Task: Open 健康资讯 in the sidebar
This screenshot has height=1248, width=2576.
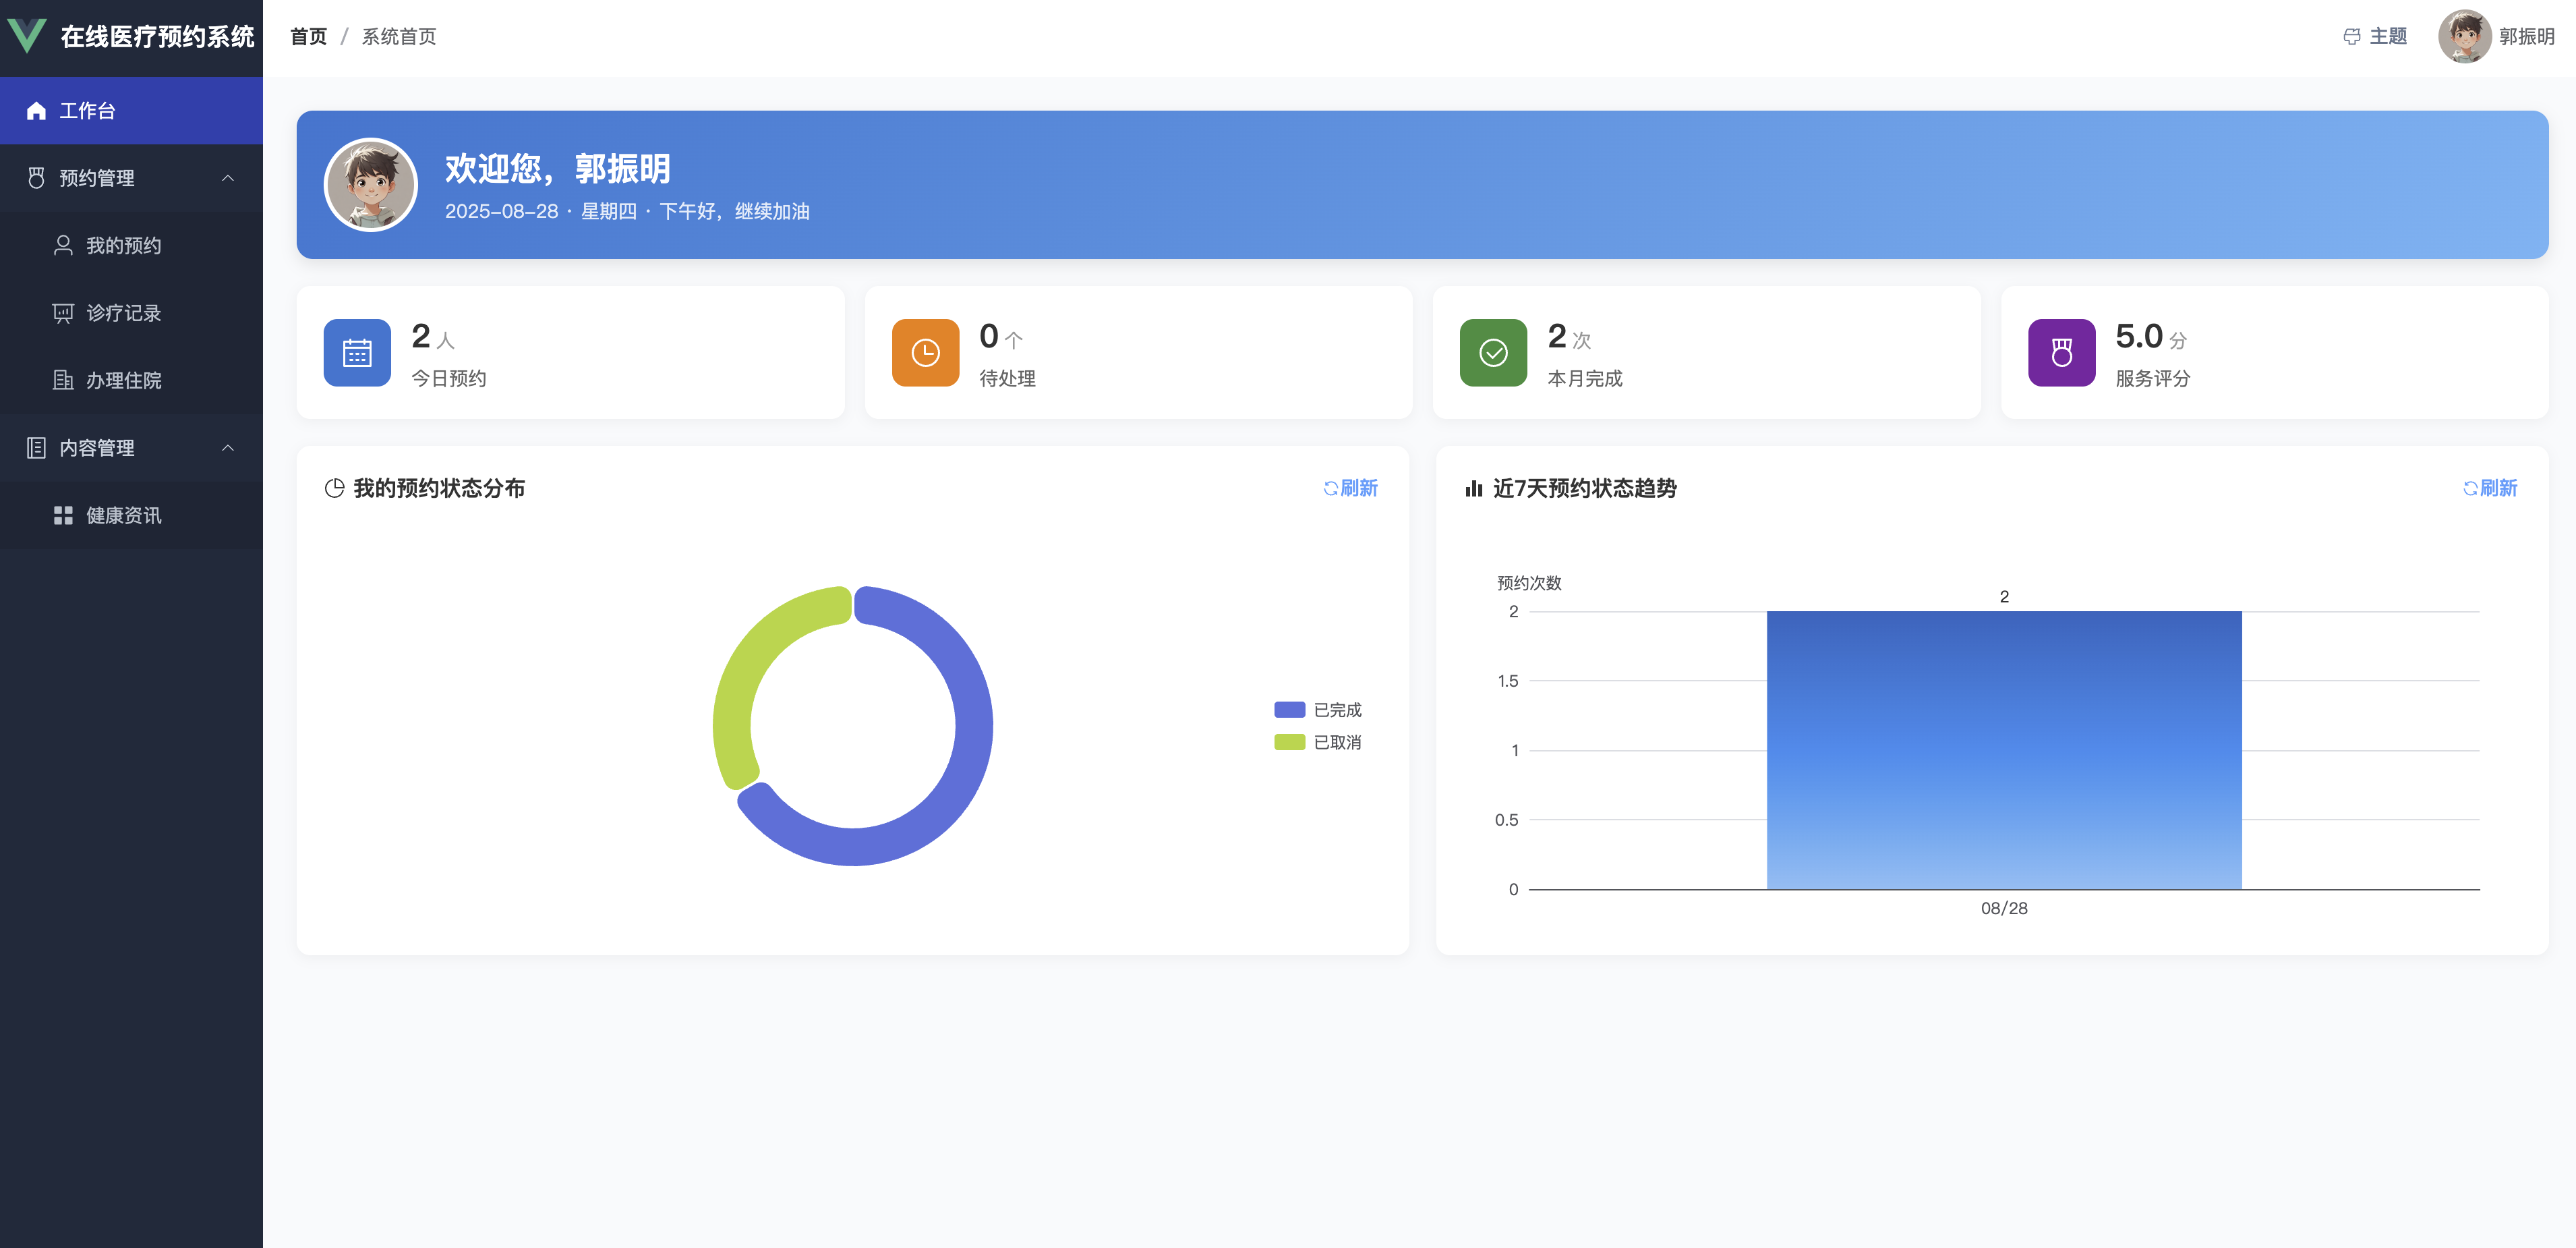Action: point(123,516)
